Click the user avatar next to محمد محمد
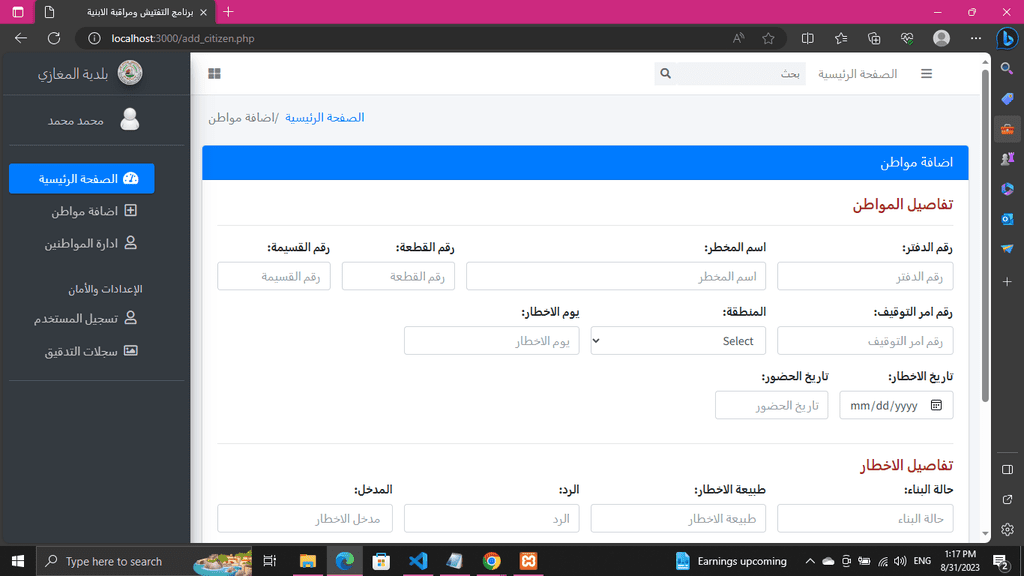The width and height of the screenshot is (1024, 576). [x=129, y=120]
